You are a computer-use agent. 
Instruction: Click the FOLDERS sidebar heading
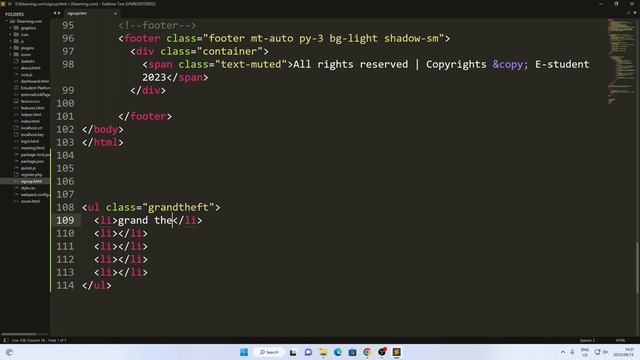pyautogui.click(x=14, y=14)
